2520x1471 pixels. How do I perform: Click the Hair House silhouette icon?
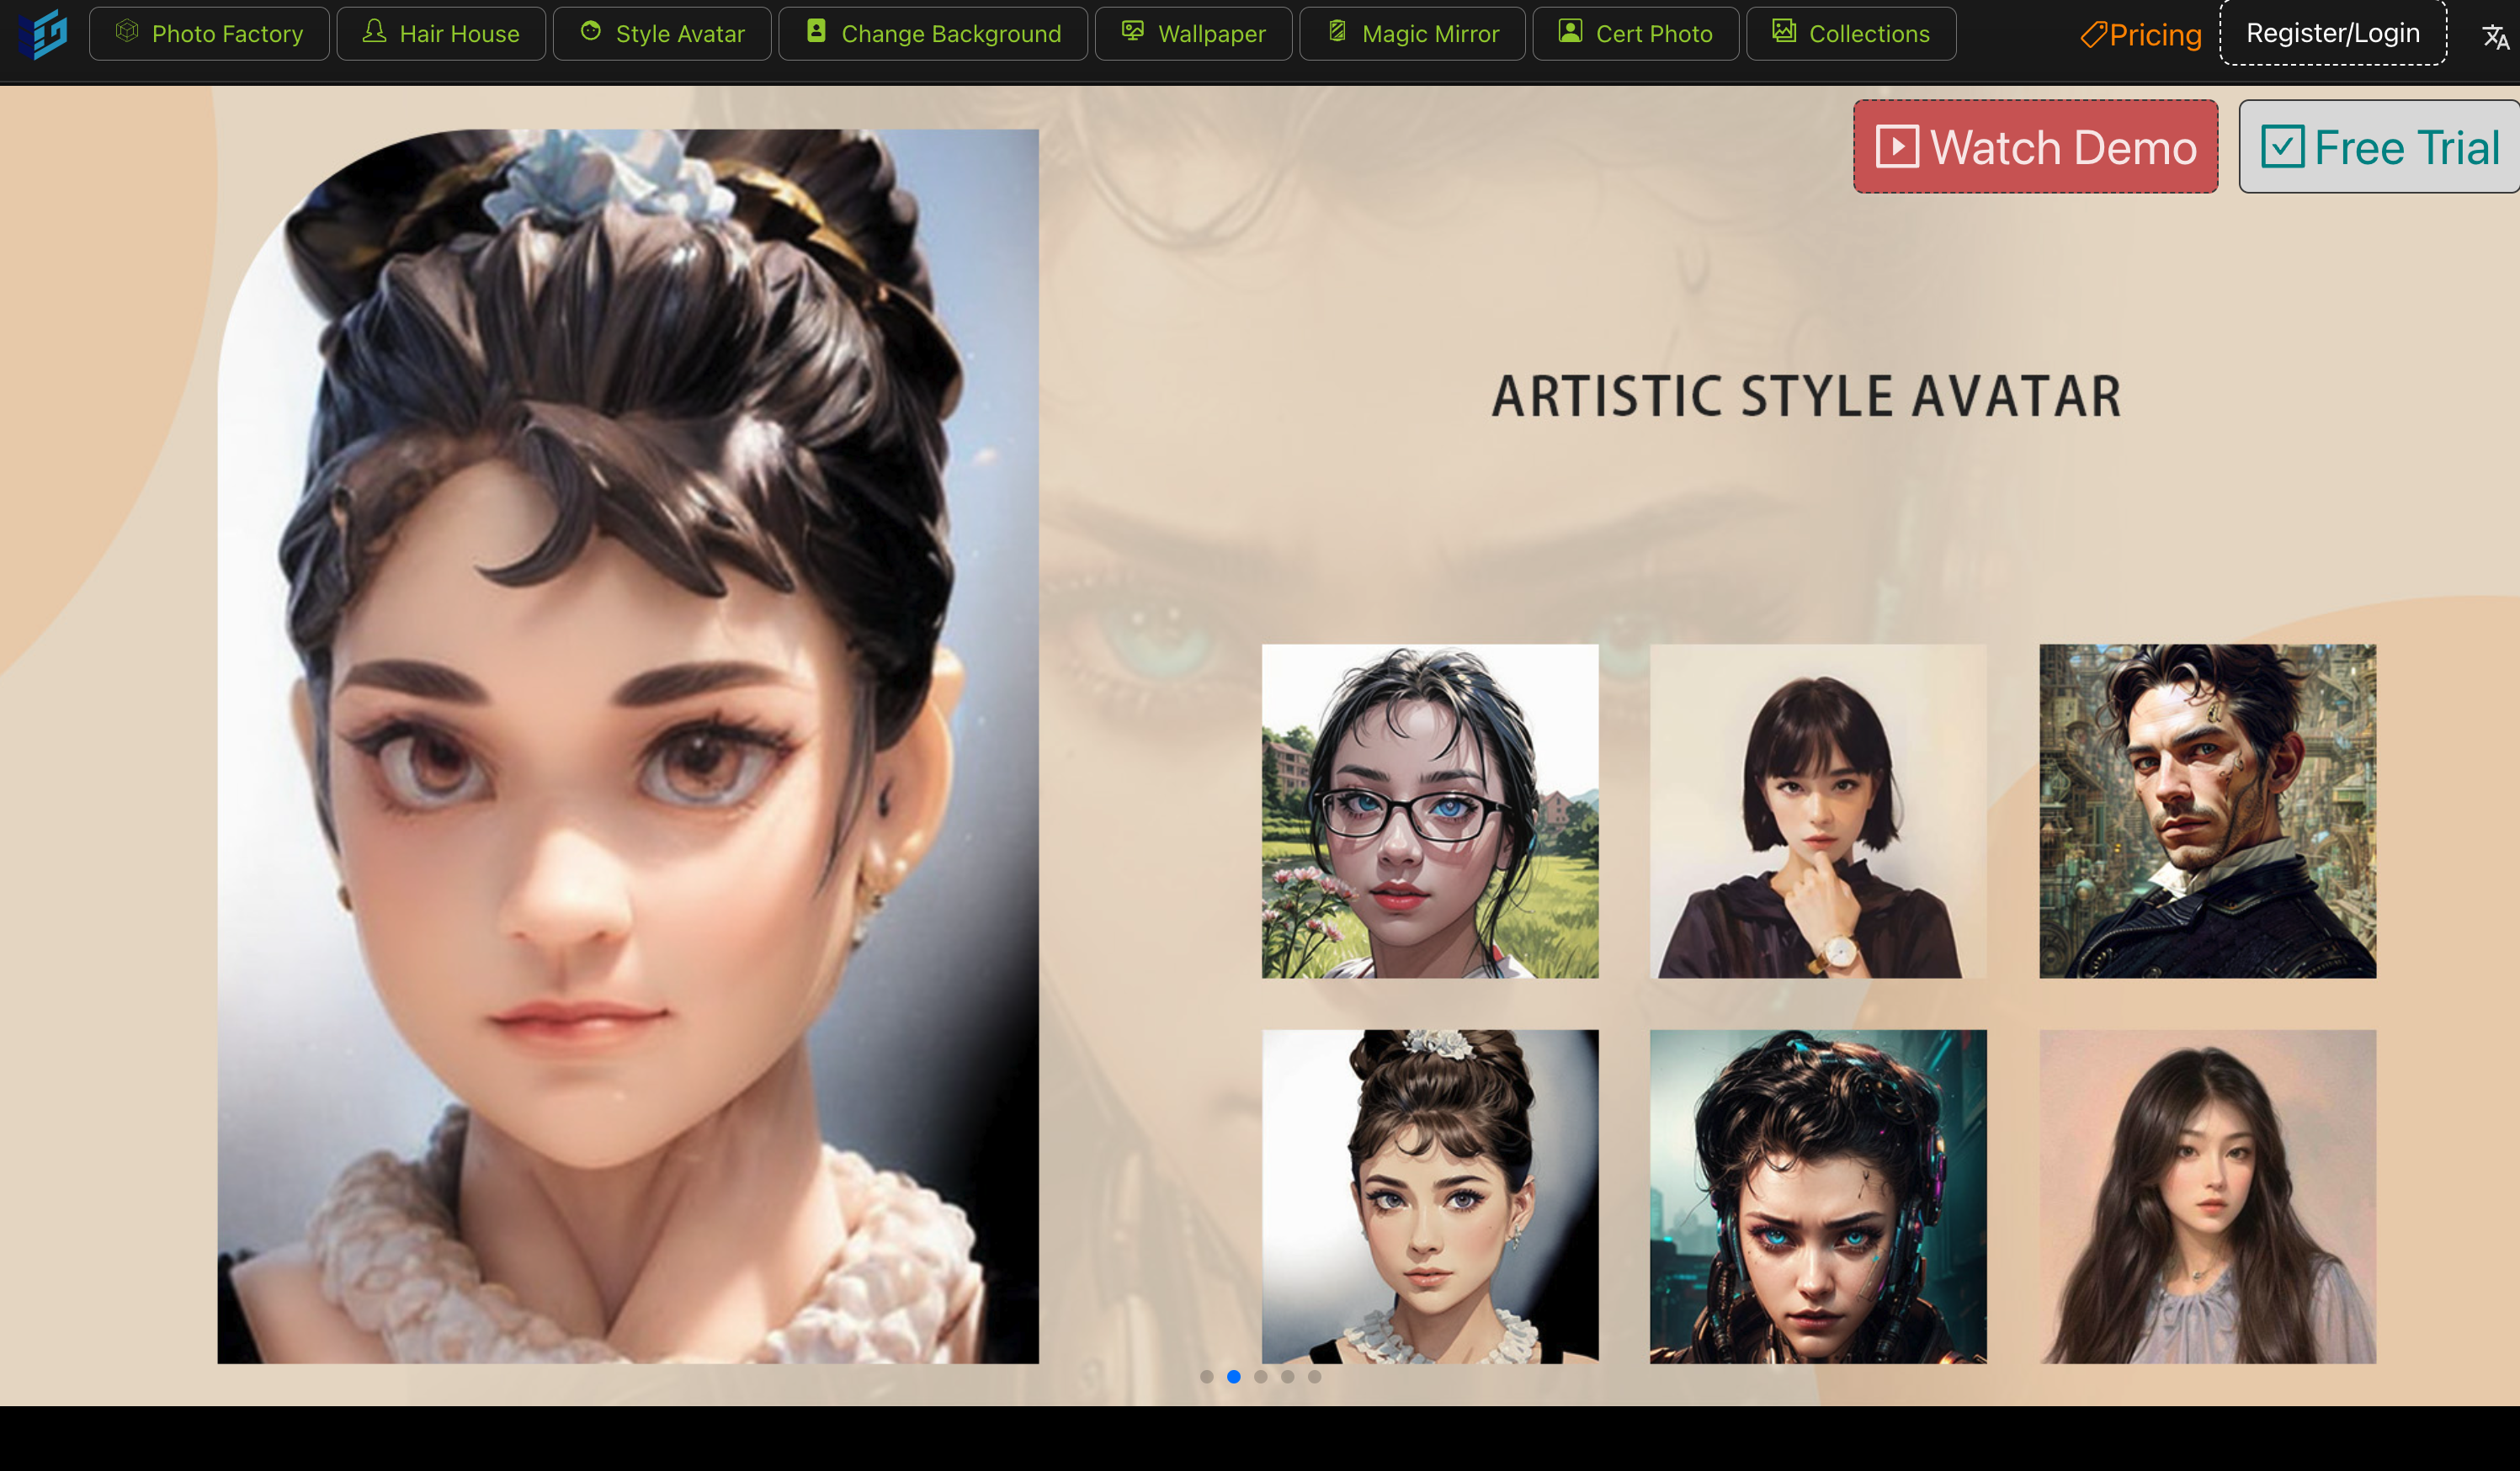pyautogui.click(x=374, y=32)
